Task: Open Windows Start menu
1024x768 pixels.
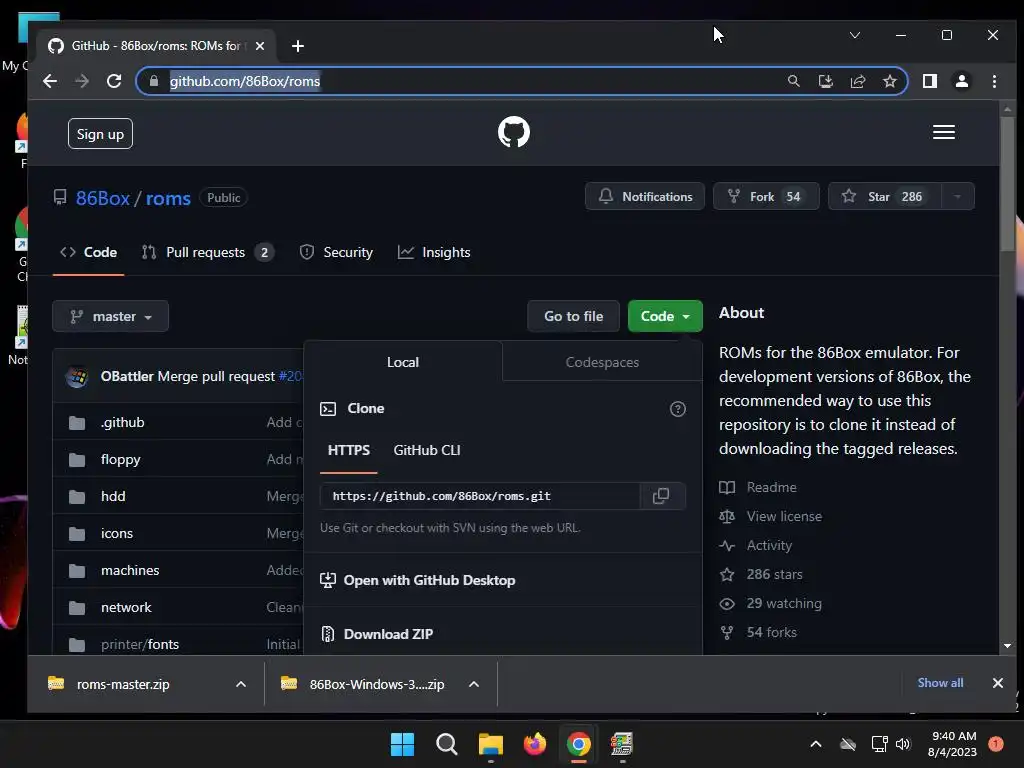Action: (402, 744)
